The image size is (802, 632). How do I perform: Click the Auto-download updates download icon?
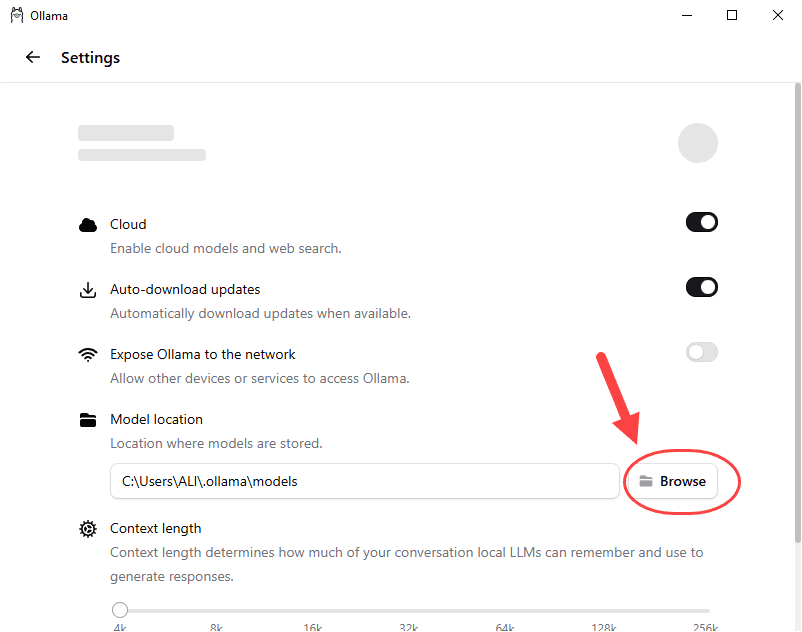point(88,290)
